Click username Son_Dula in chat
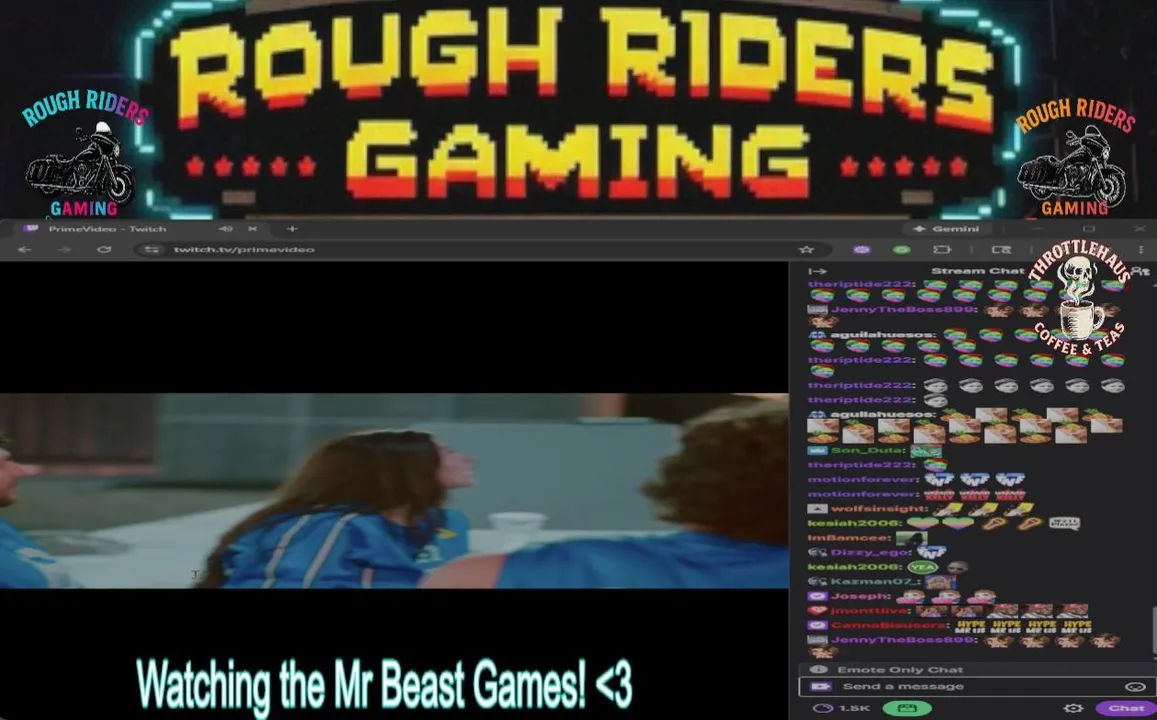The height and width of the screenshot is (720, 1157). 867,450
